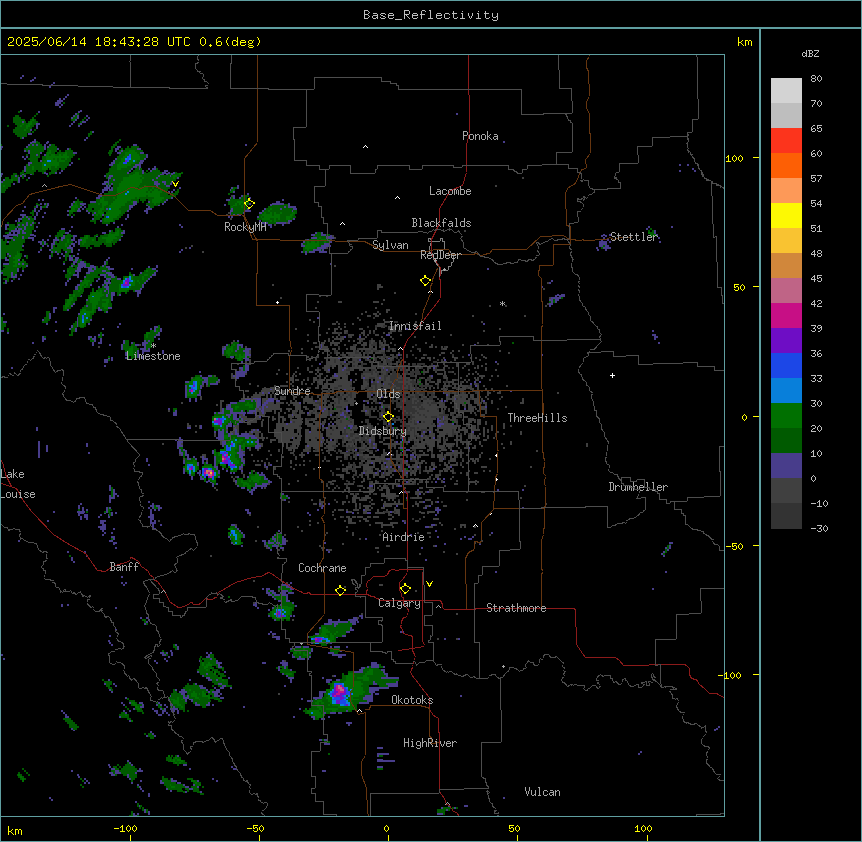Screen dimensions: 862x842
Task: Pick the purple 36-39 dBZ legend swatch
Action: pyautogui.click(x=786, y=340)
